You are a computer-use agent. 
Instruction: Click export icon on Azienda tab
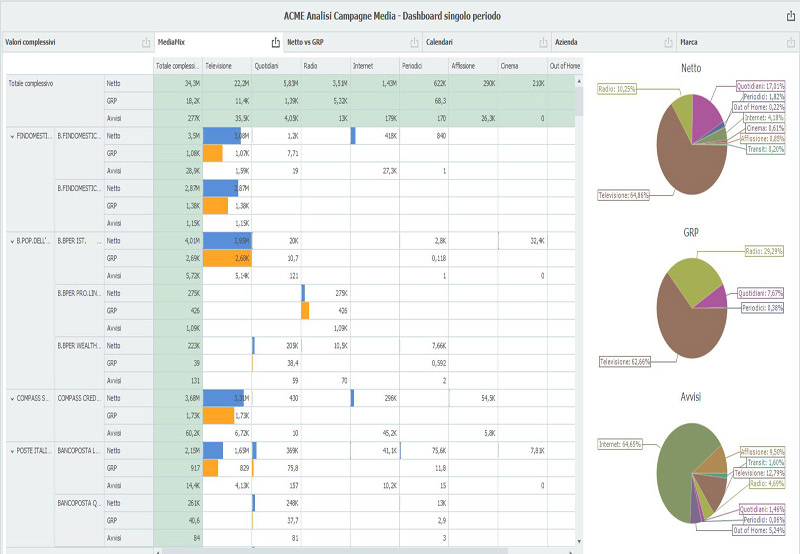[667, 43]
